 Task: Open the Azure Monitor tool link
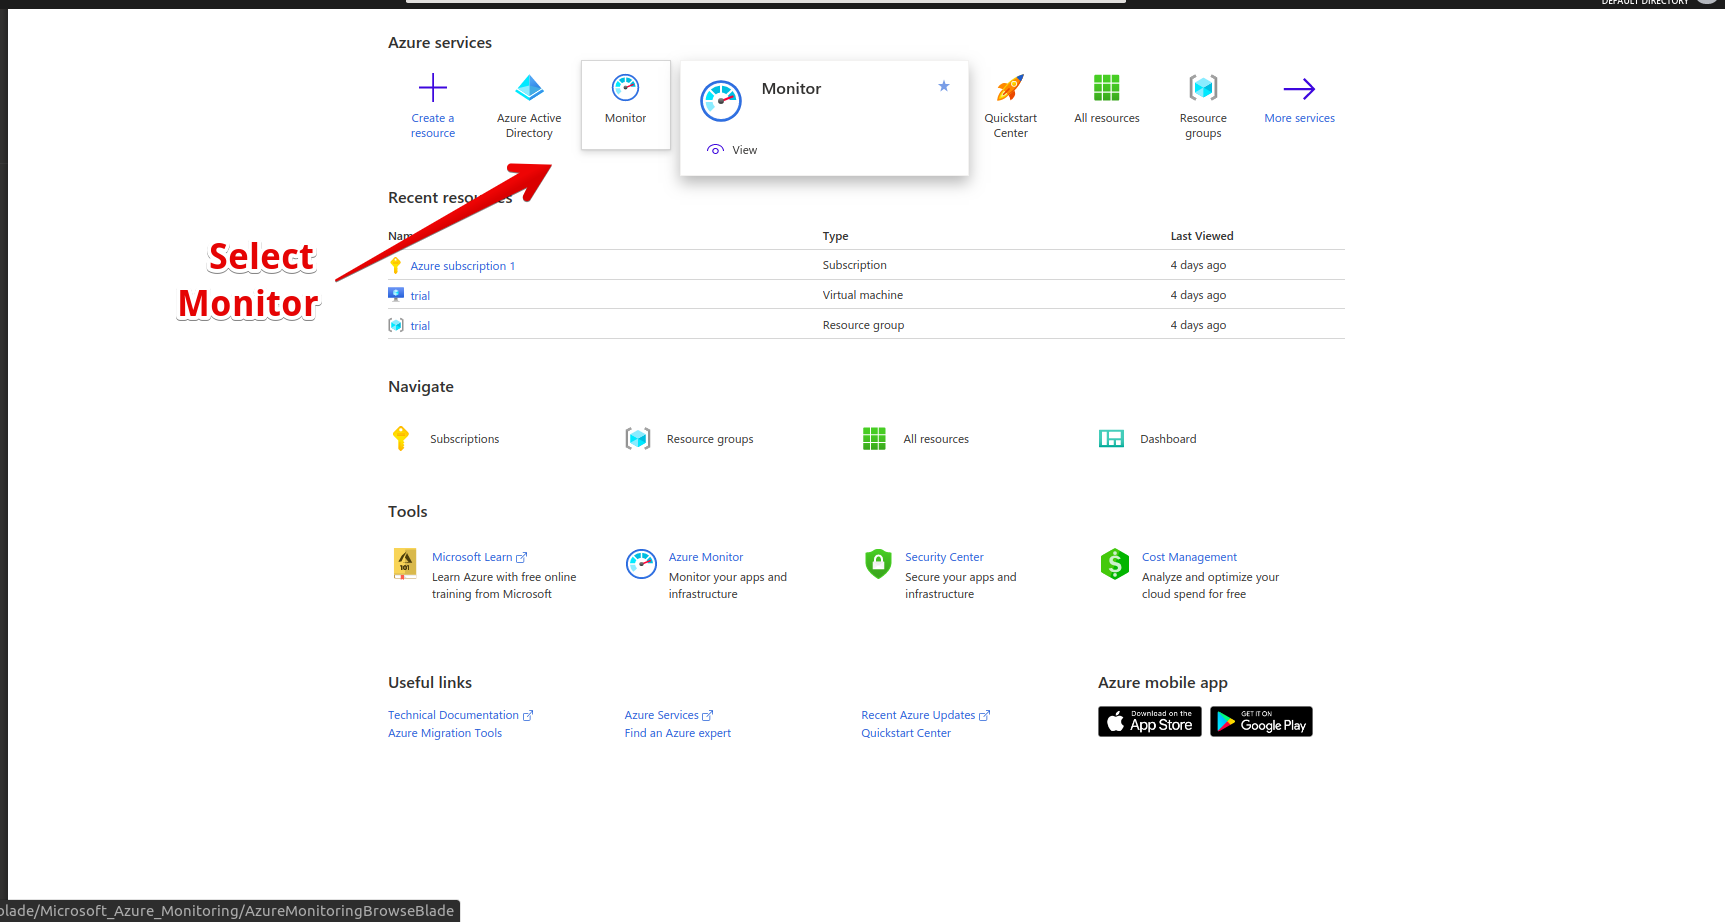[x=706, y=557]
